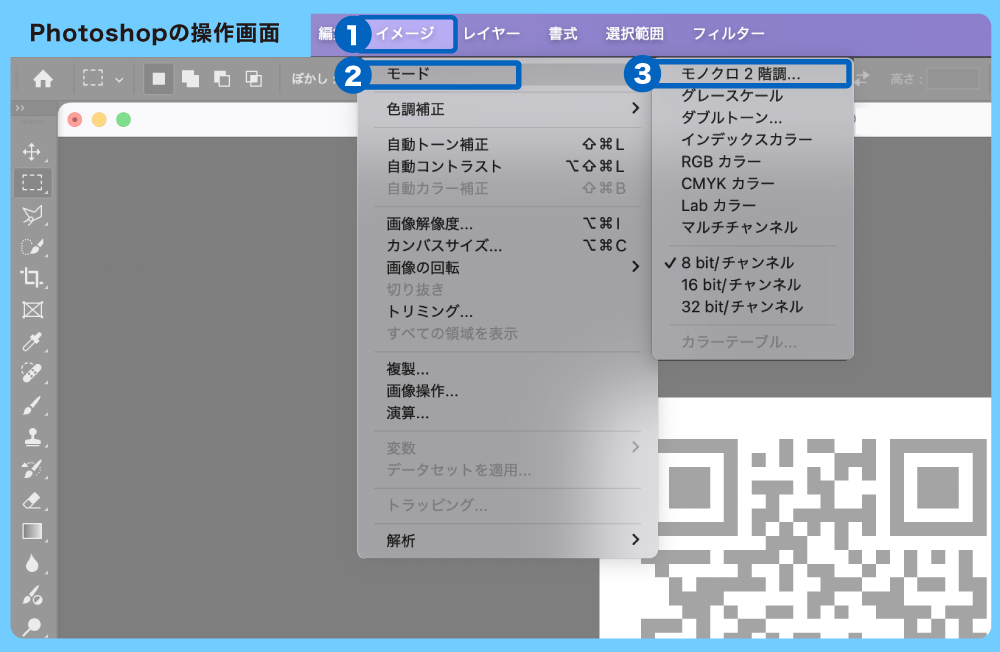
Task: Choose 複製... menu item
Action: 508,369
